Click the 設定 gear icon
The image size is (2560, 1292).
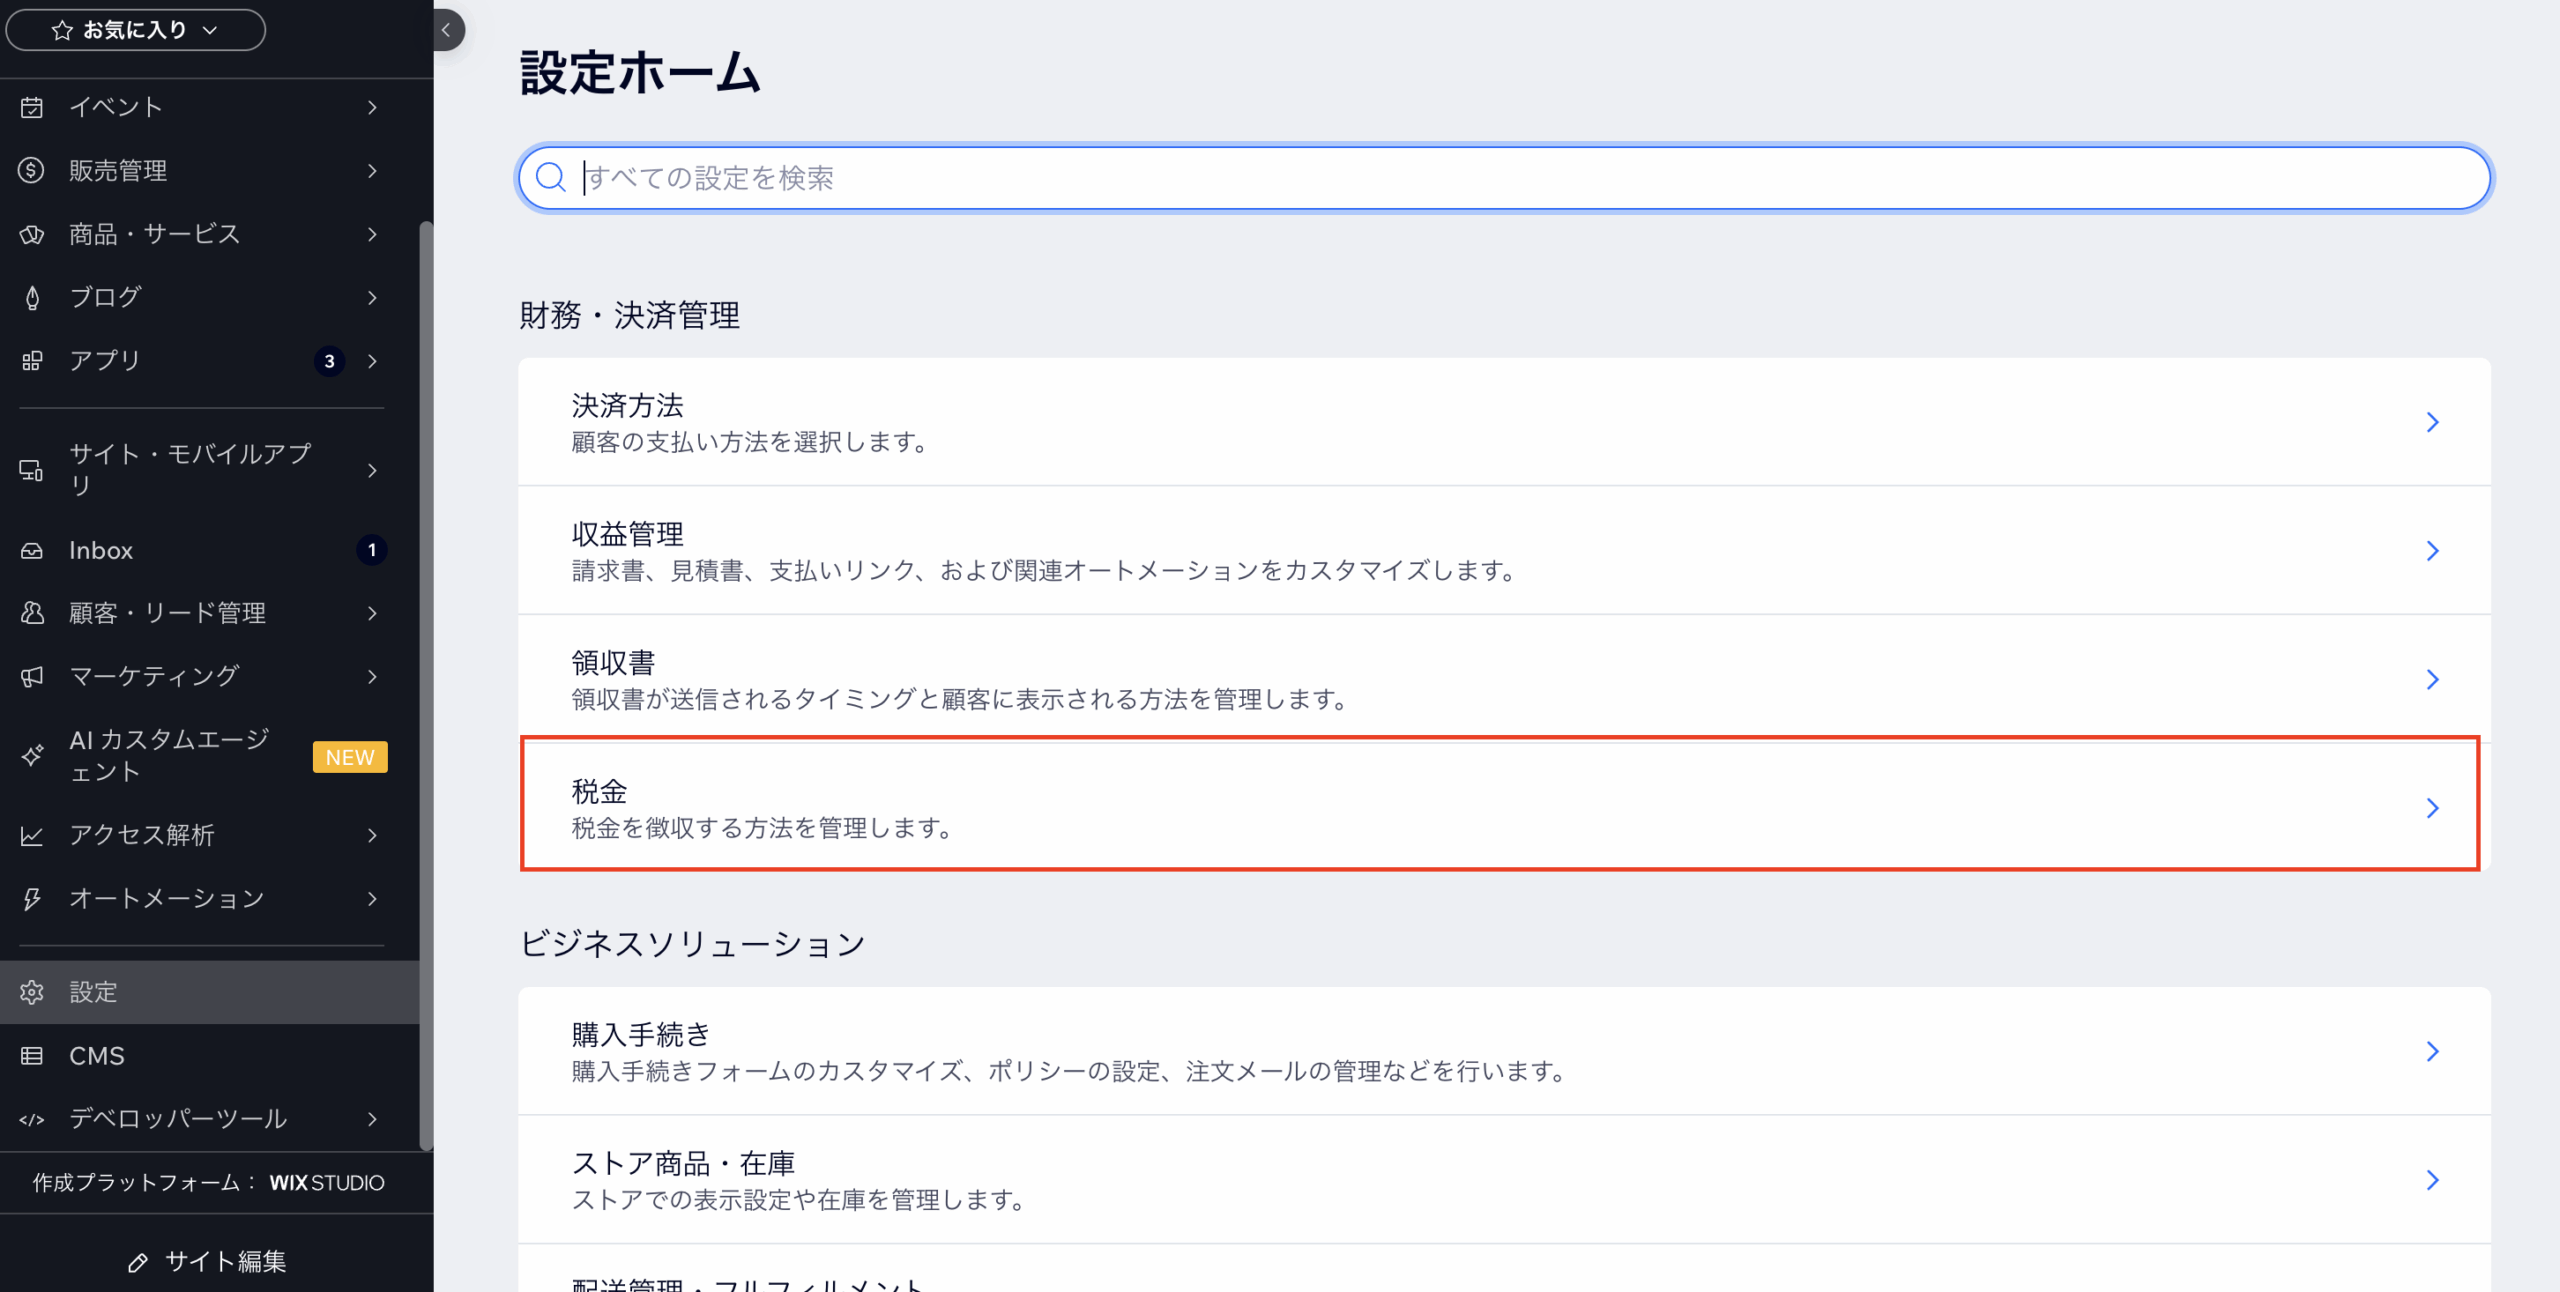pyautogui.click(x=31, y=992)
